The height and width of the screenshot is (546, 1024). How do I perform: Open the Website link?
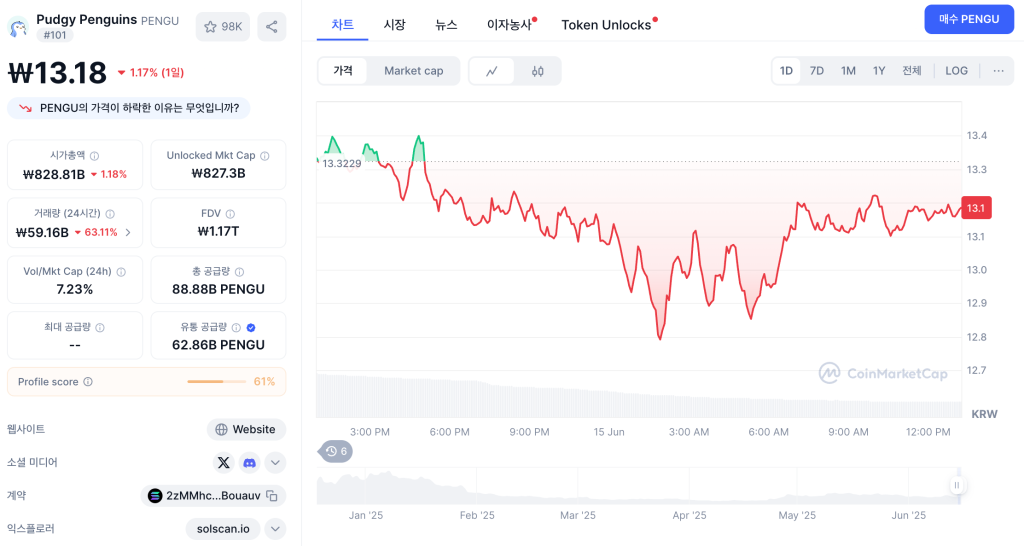tap(246, 429)
